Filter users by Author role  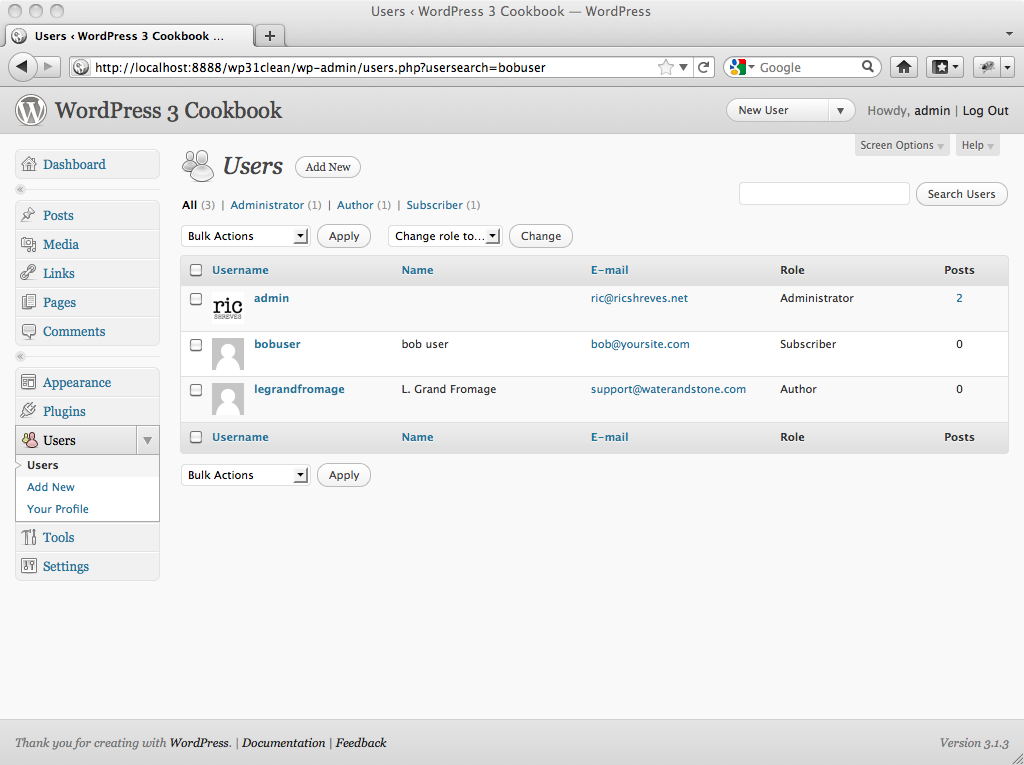click(x=355, y=204)
